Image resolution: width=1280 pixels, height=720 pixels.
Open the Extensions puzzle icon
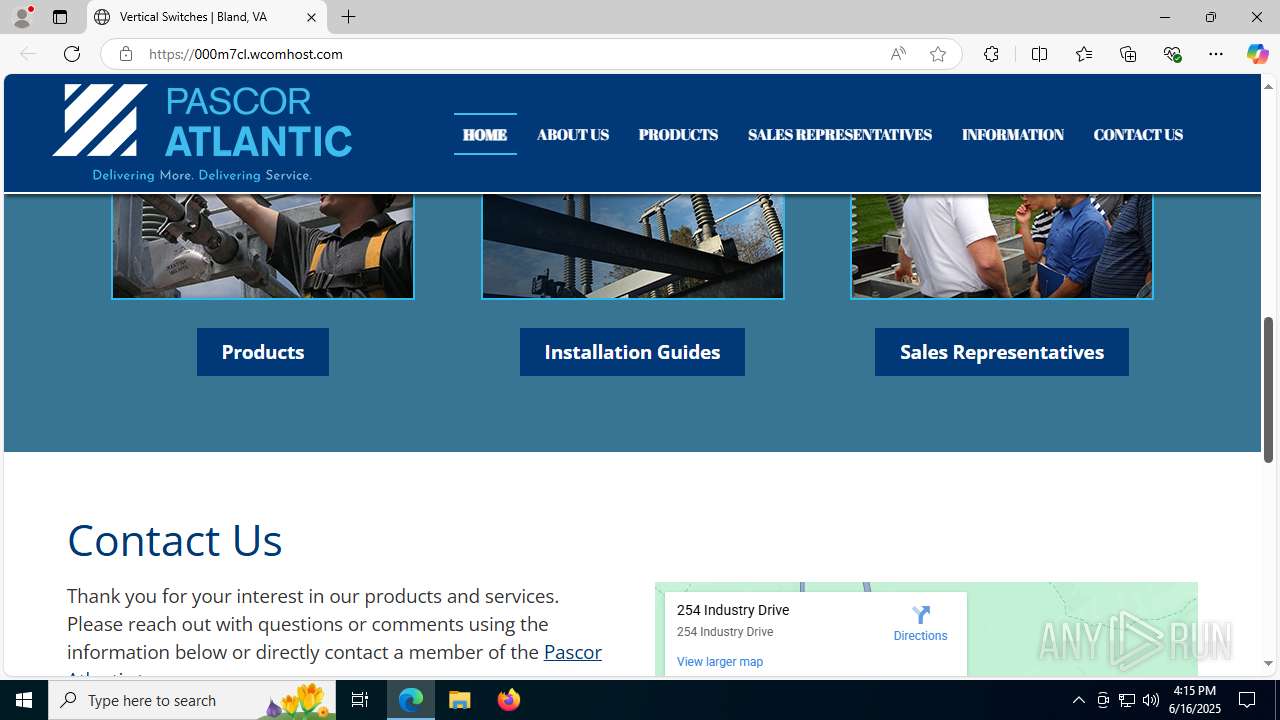991,54
